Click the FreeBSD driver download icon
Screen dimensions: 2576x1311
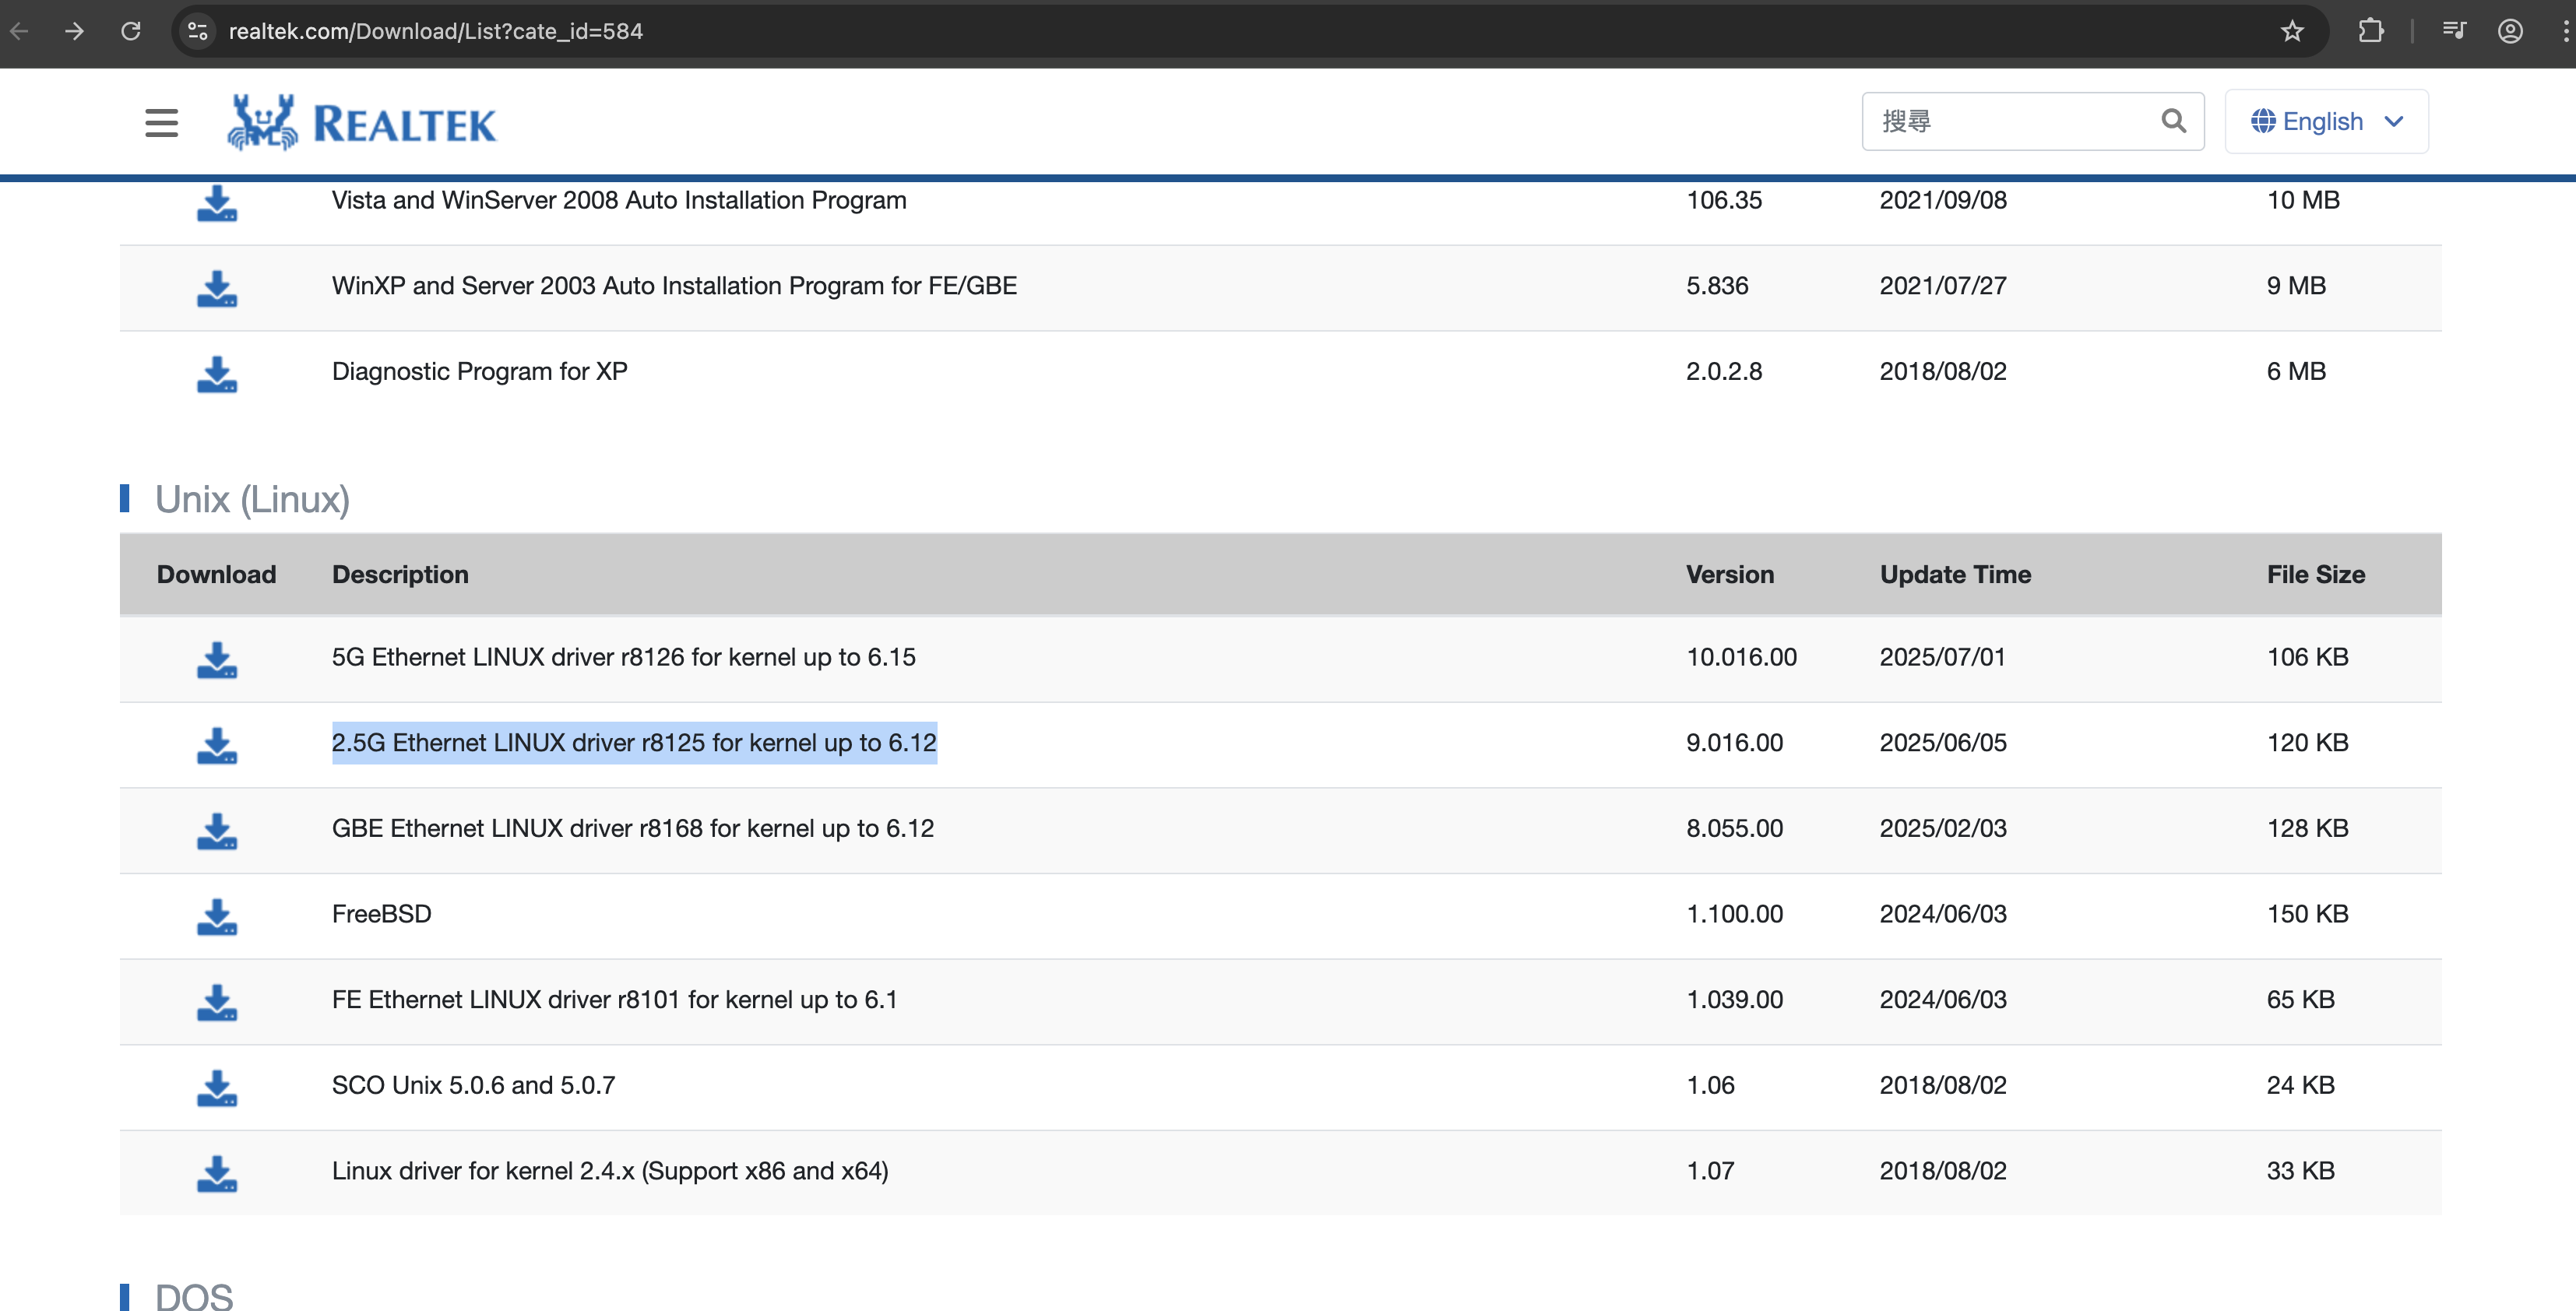point(216,916)
